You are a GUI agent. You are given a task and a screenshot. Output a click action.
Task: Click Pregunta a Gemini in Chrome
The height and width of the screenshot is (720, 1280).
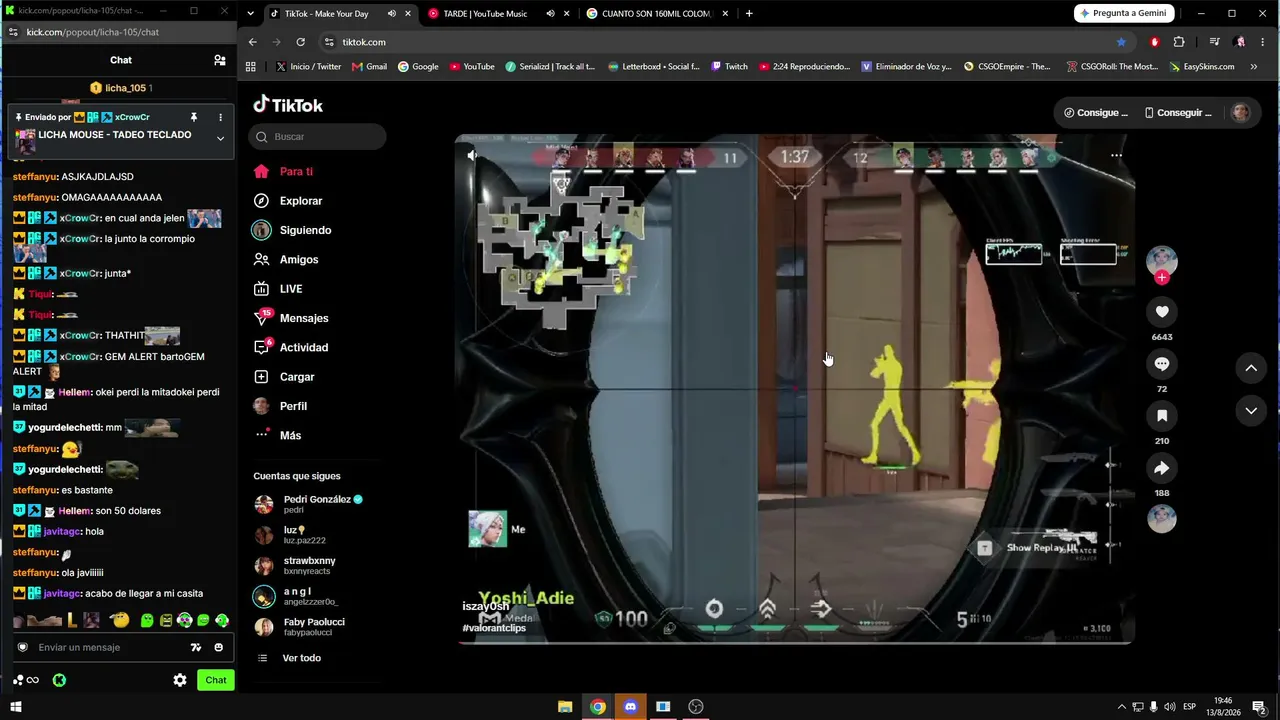(x=1124, y=13)
